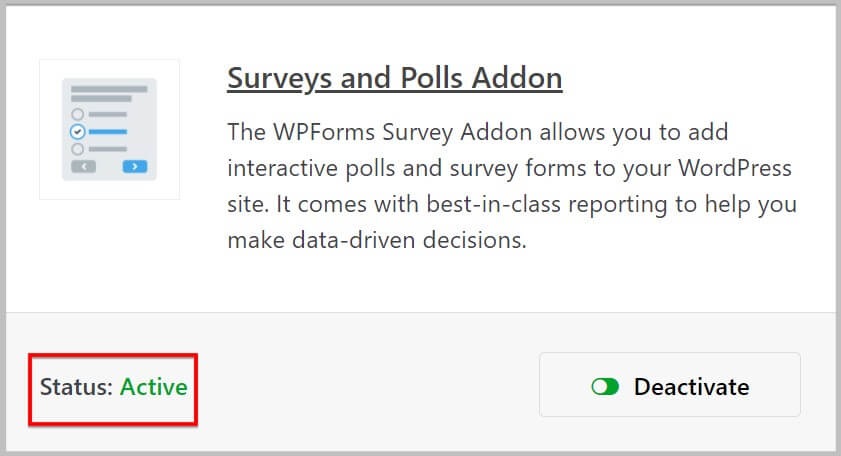Click the "Deactivate" text label

pos(691,387)
